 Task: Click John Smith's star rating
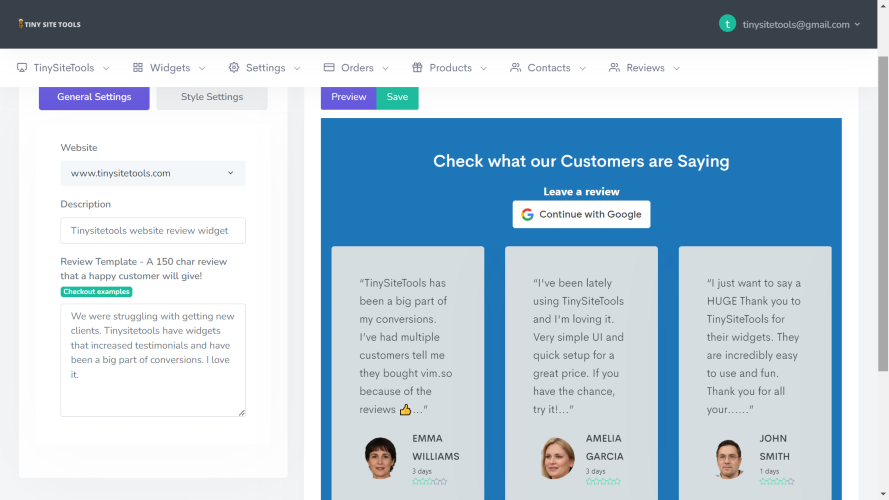point(777,481)
